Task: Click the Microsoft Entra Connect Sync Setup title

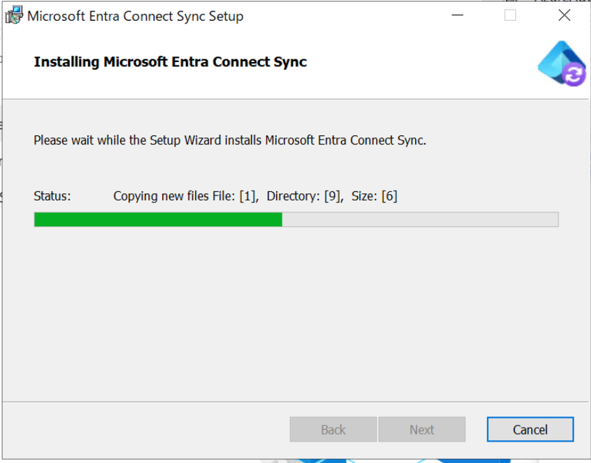Action: click(x=135, y=16)
